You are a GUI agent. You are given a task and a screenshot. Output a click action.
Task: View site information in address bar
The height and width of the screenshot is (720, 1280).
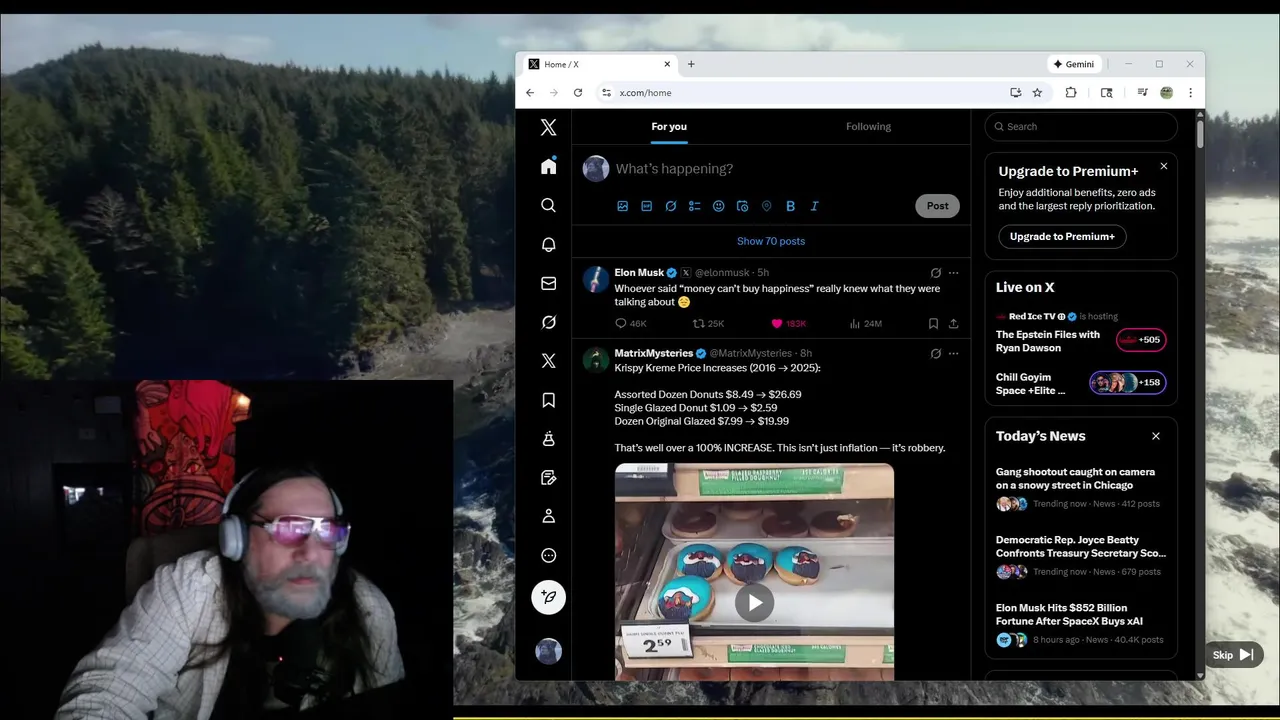(606, 92)
